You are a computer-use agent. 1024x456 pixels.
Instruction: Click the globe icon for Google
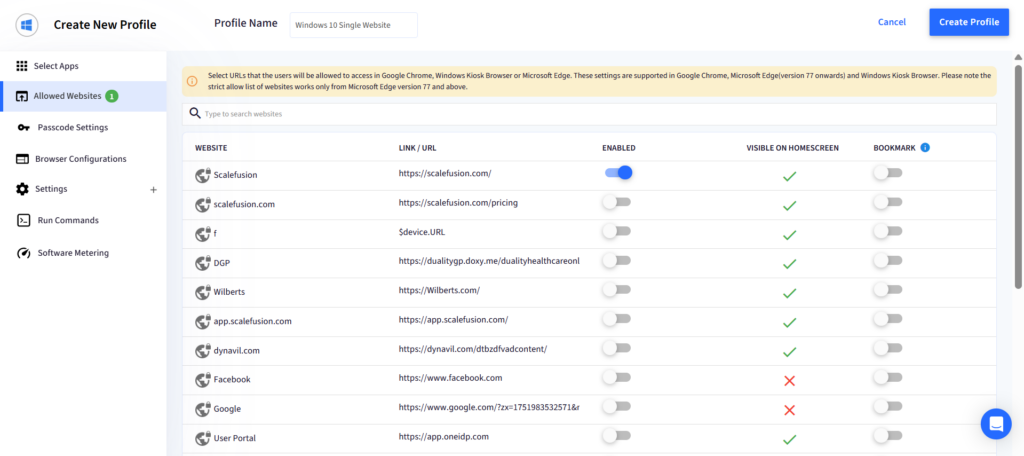pos(202,408)
